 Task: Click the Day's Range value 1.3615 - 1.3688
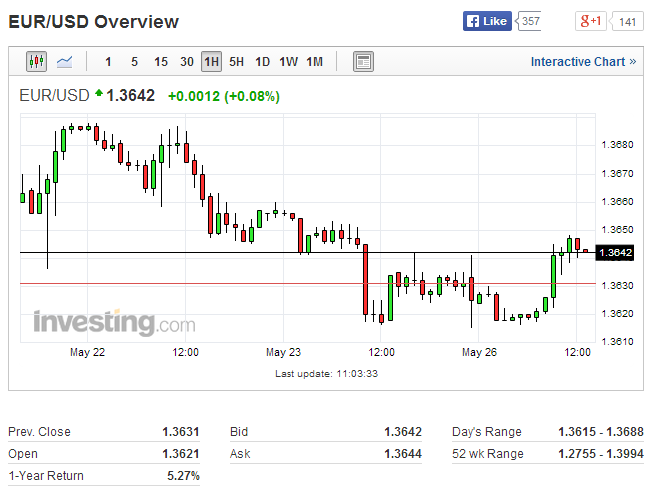click(601, 432)
